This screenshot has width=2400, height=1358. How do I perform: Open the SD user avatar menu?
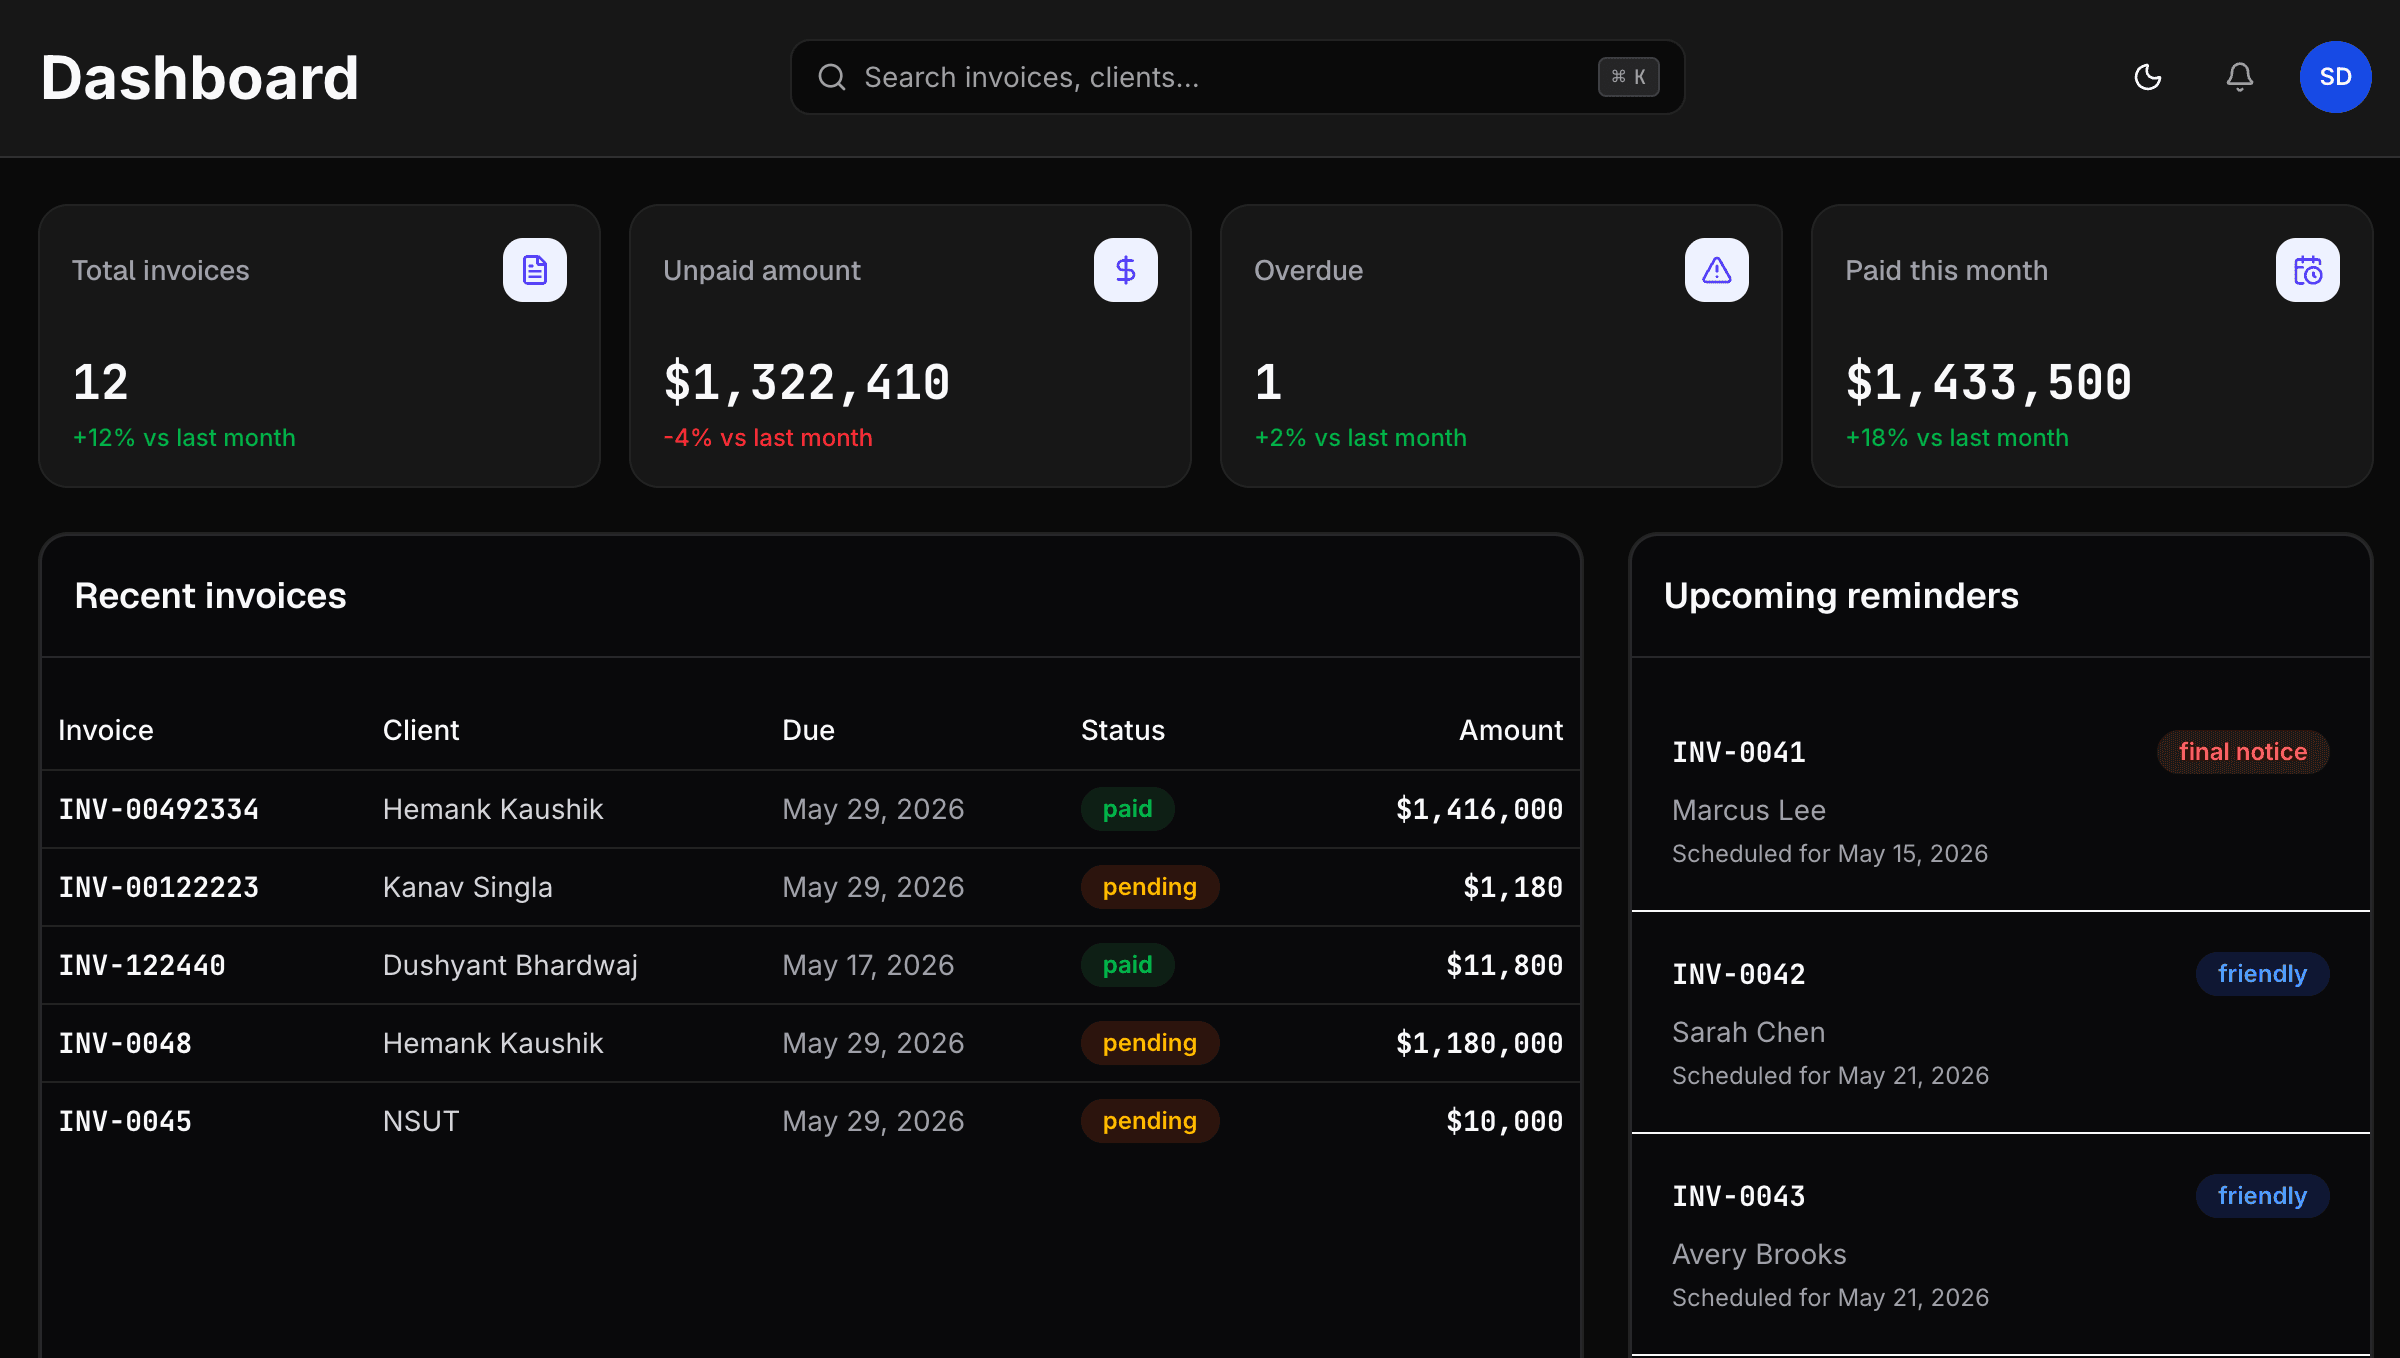[2335, 77]
